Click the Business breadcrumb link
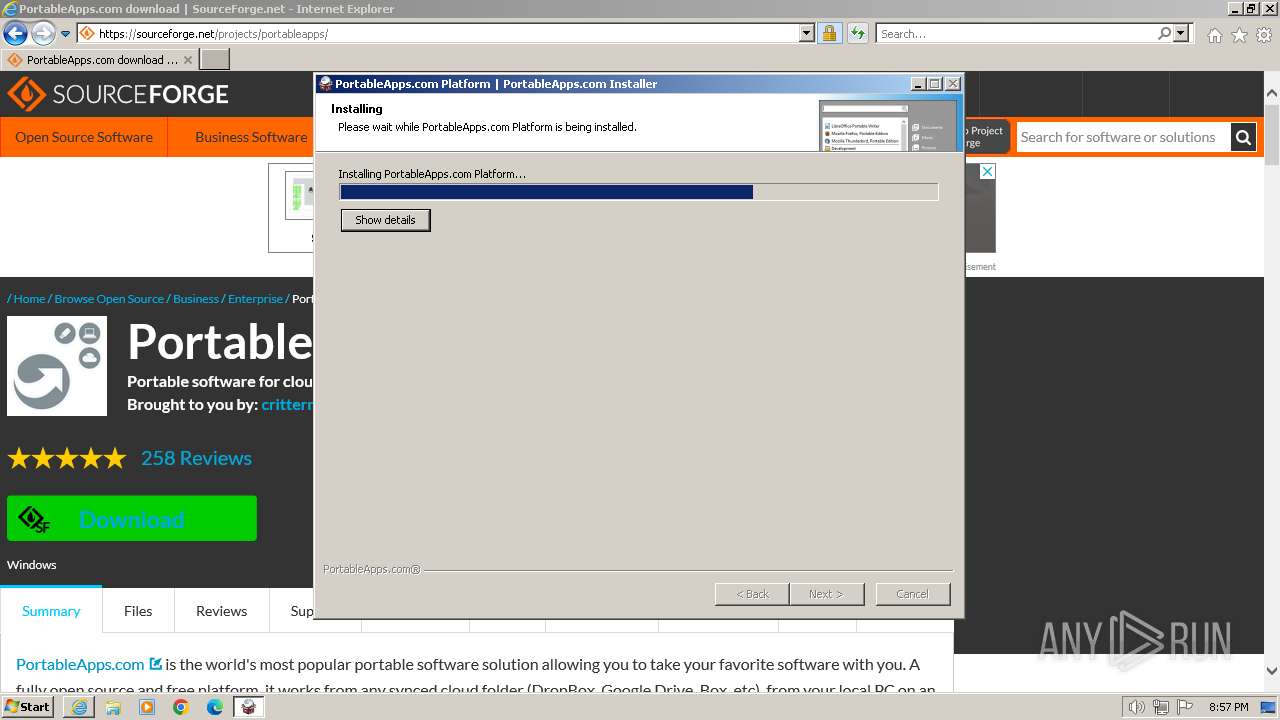The height and width of the screenshot is (720, 1280). pyautogui.click(x=196, y=299)
